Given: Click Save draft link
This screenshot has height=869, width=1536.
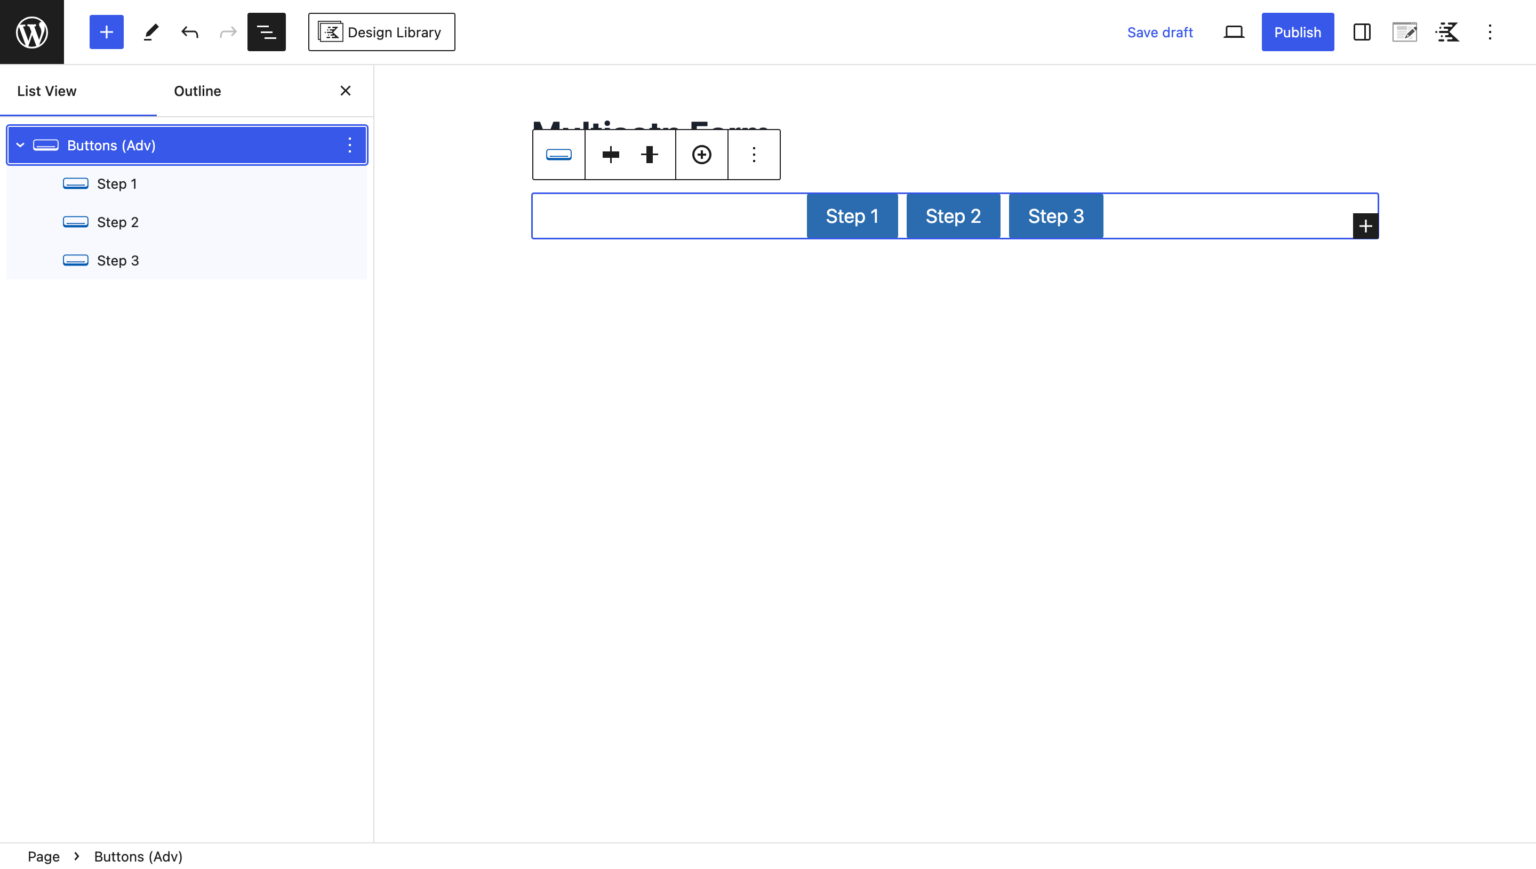Looking at the screenshot, I should (1159, 32).
